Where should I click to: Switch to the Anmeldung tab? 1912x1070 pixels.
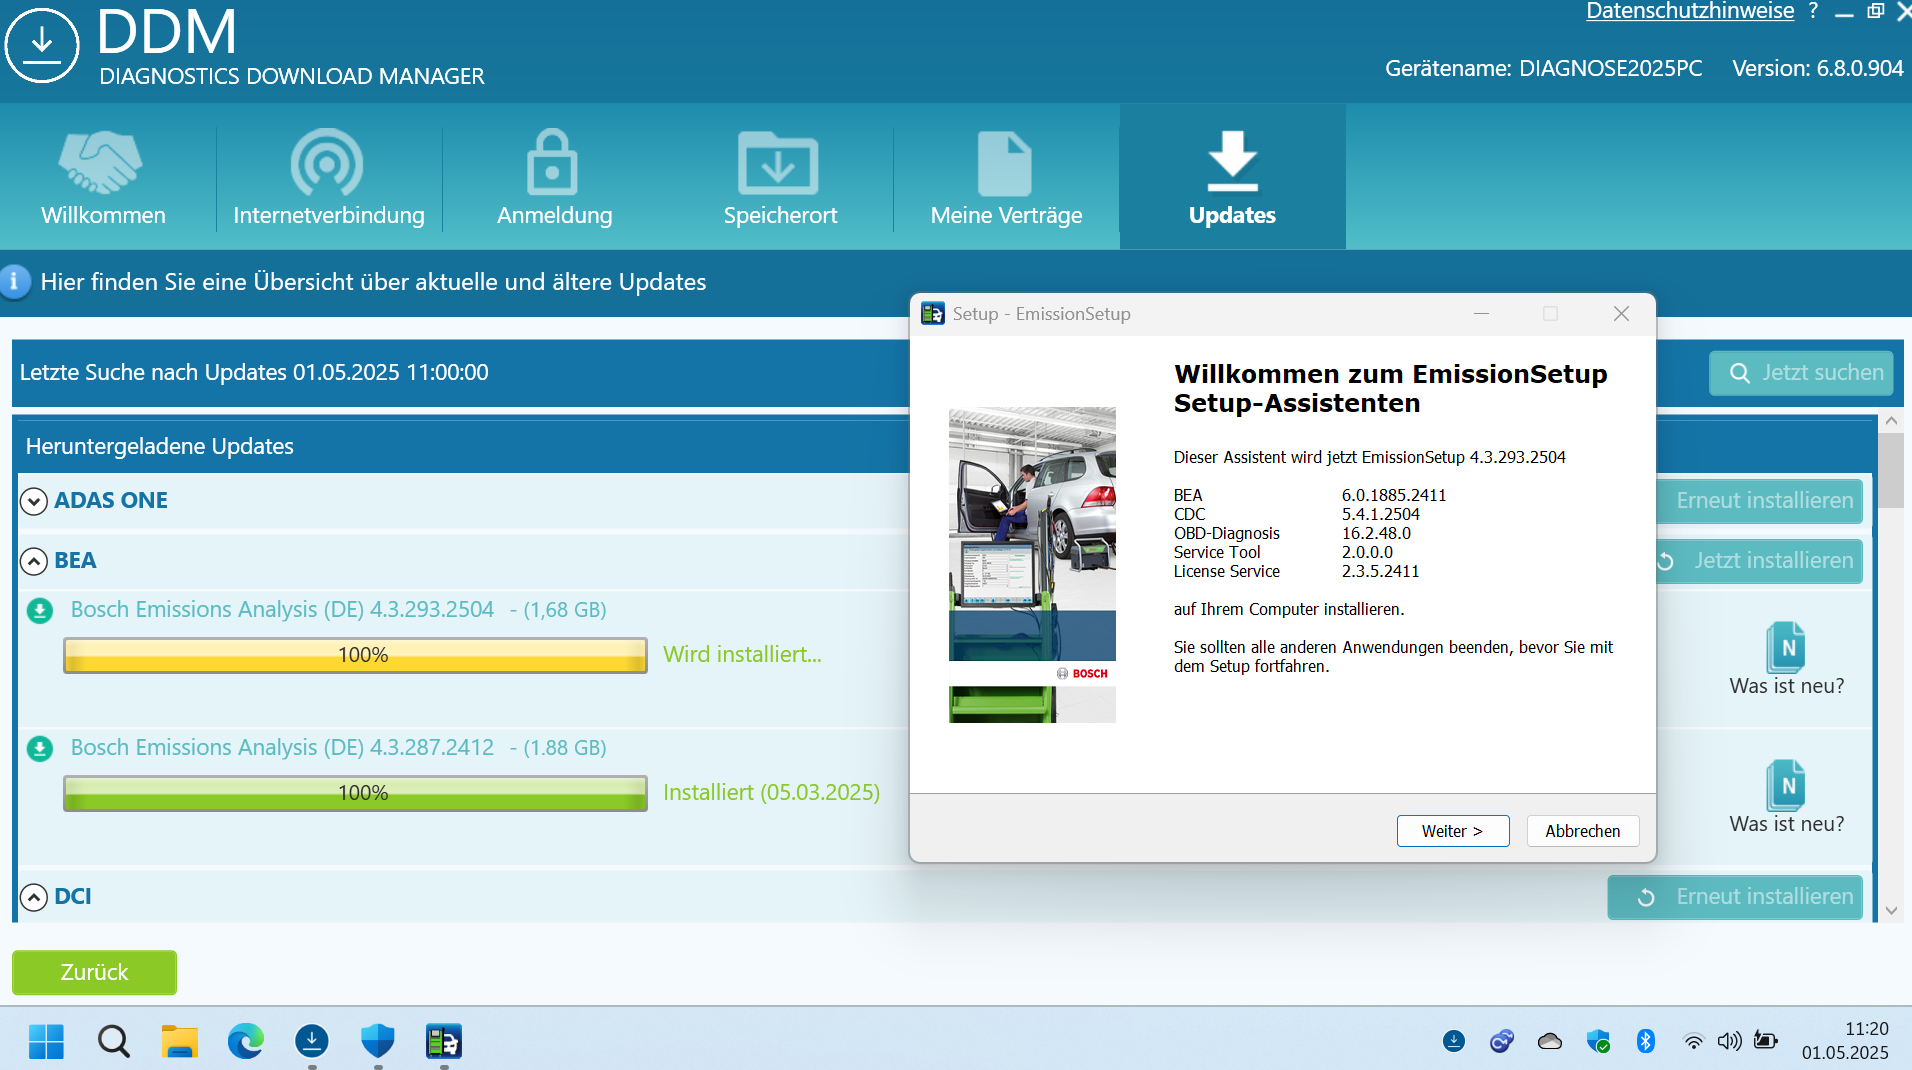click(554, 178)
